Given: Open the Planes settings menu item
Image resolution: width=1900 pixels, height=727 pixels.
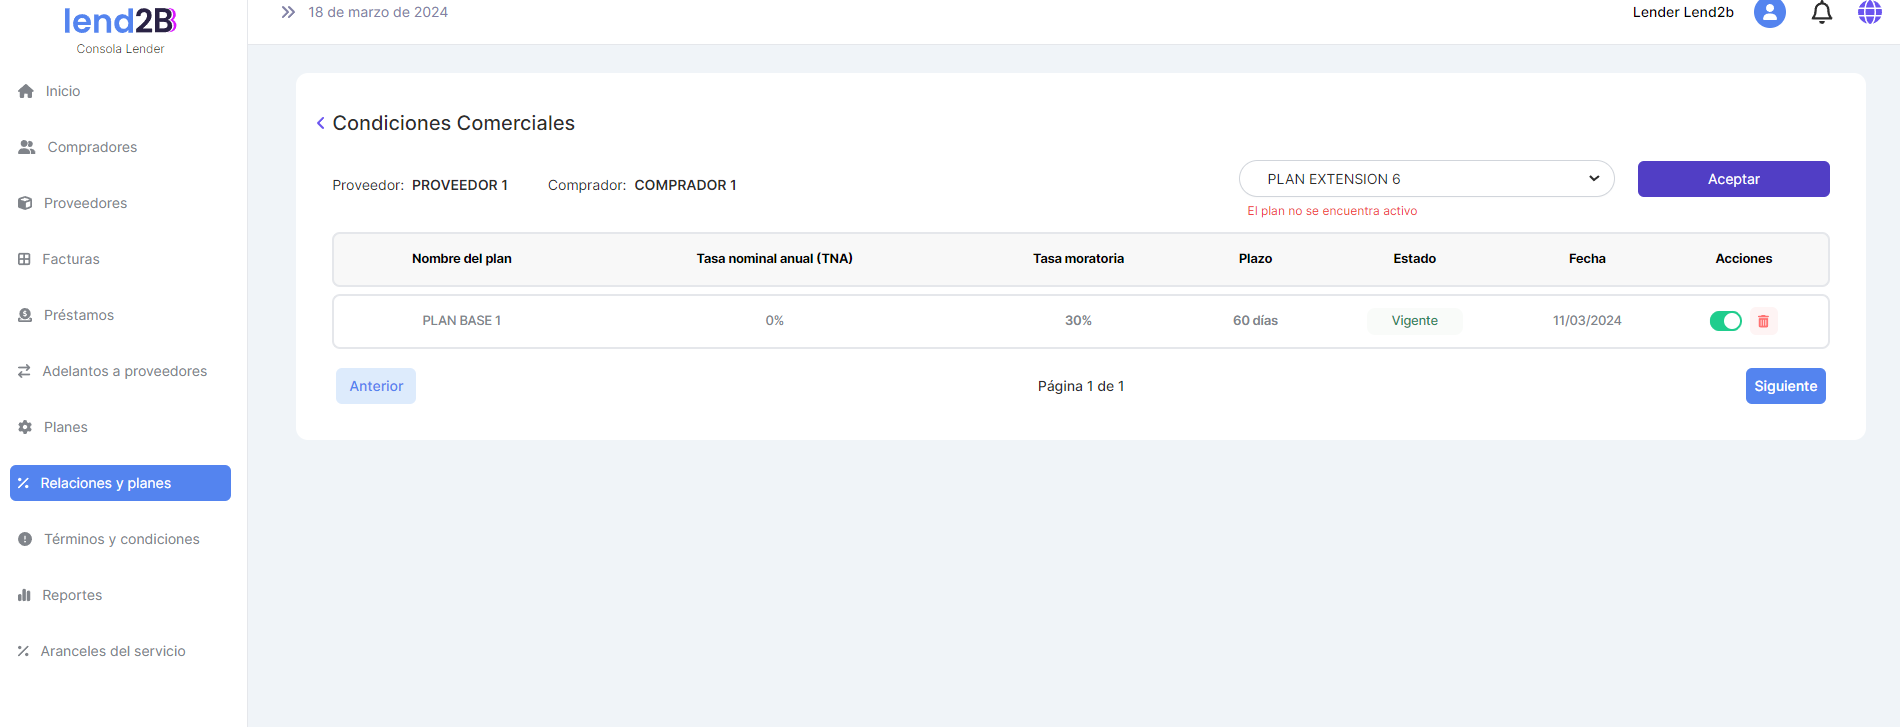Looking at the screenshot, I should 65,427.
